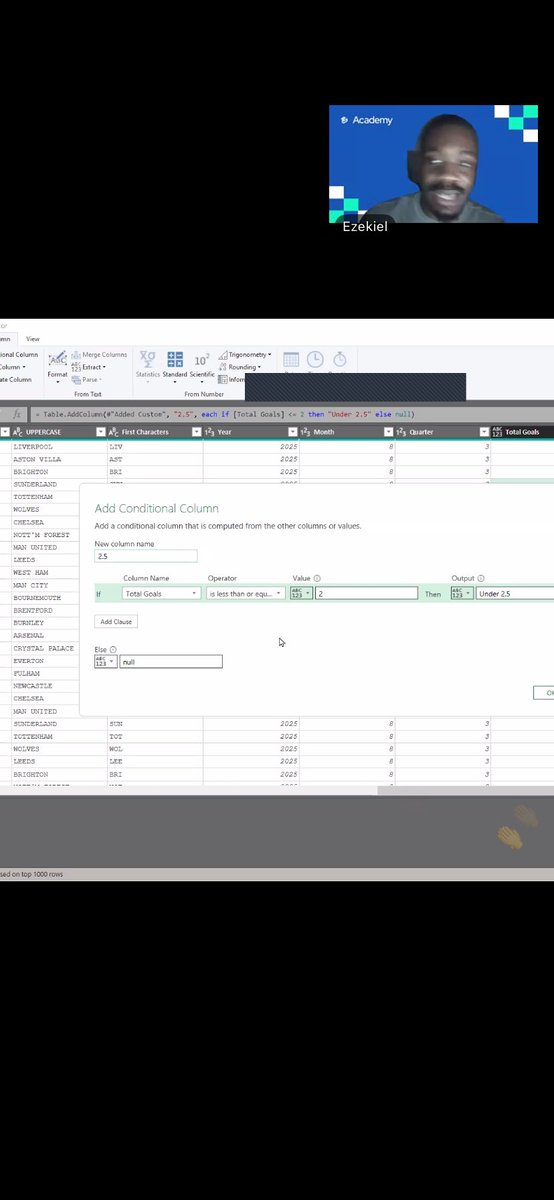Image resolution: width=554 pixels, height=1200 pixels.
Task: Click the Else field containing null
Action: 171,662
